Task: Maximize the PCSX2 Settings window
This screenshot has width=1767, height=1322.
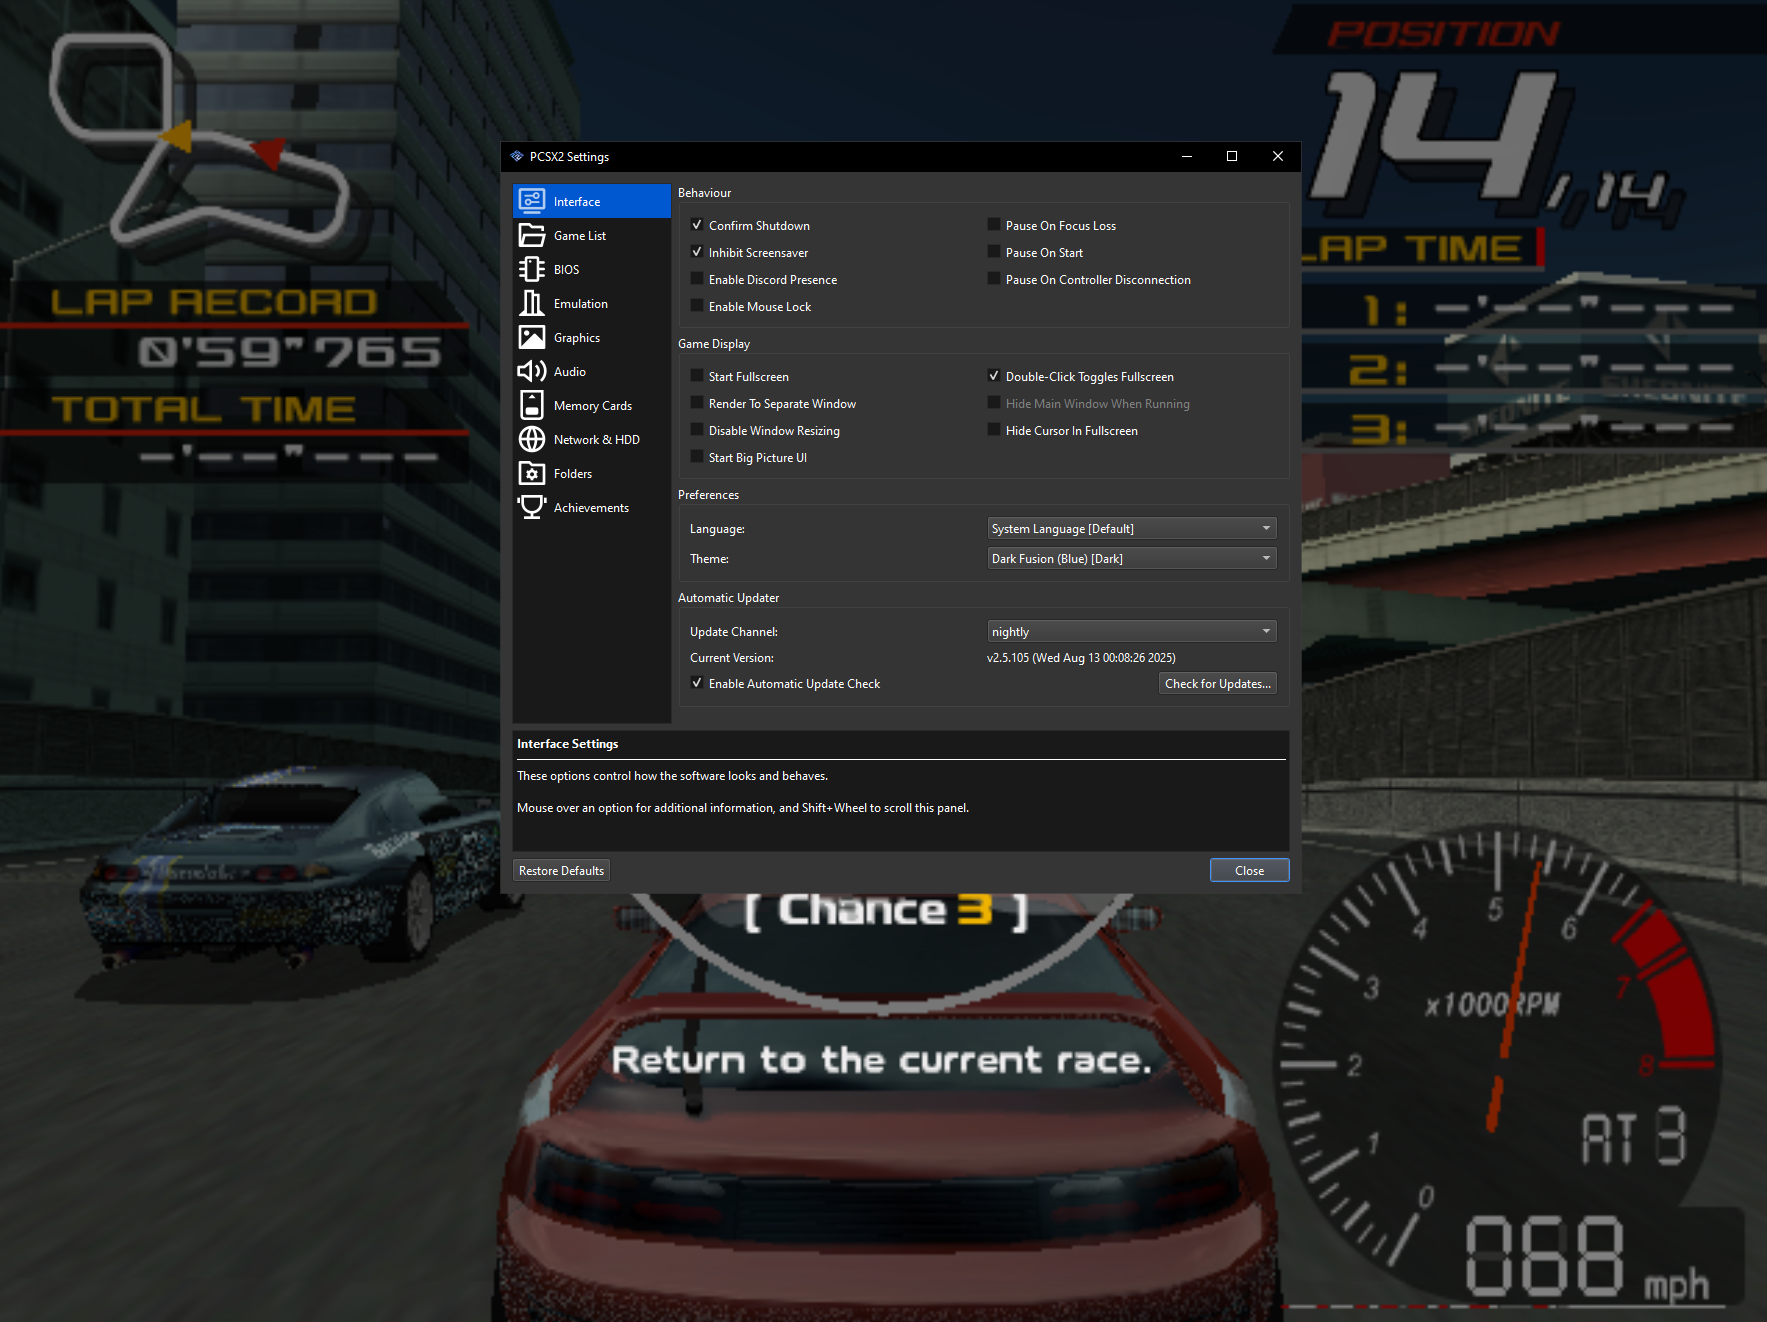Action: click(1232, 156)
